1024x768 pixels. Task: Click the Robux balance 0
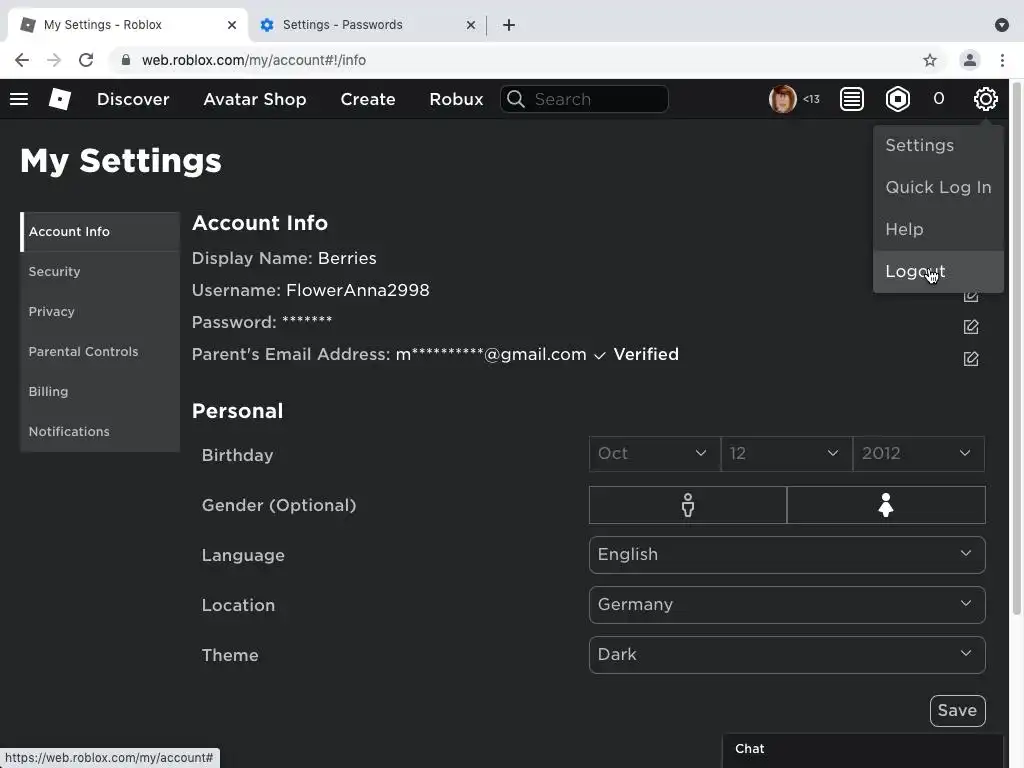938,99
